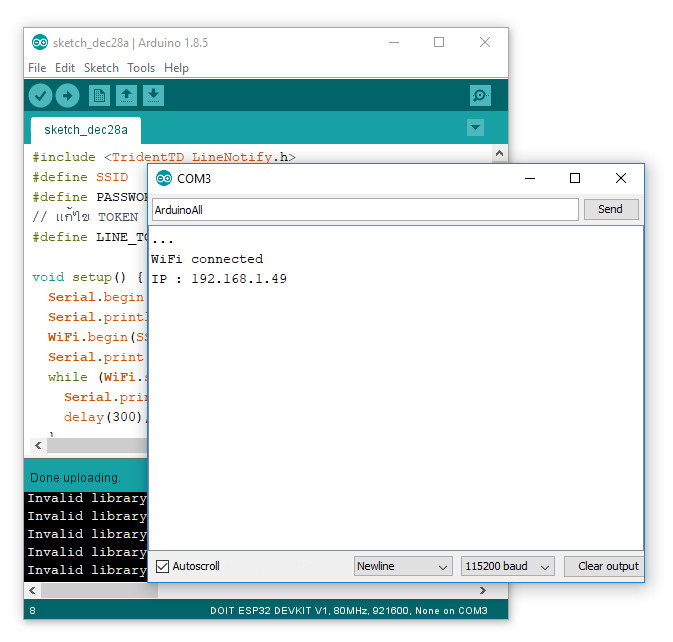
Task: Open the Tools menu
Action: click(141, 68)
